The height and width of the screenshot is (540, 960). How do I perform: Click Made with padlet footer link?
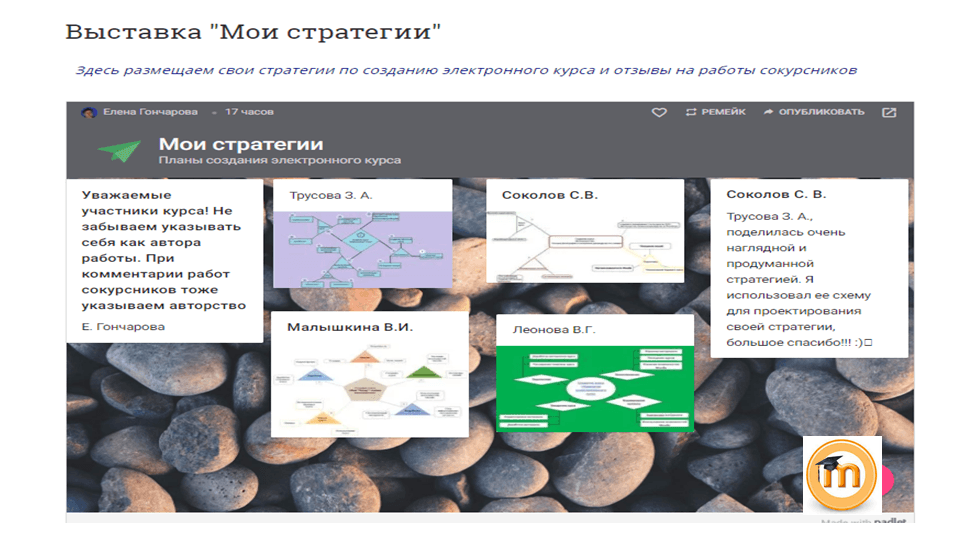click(863, 521)
